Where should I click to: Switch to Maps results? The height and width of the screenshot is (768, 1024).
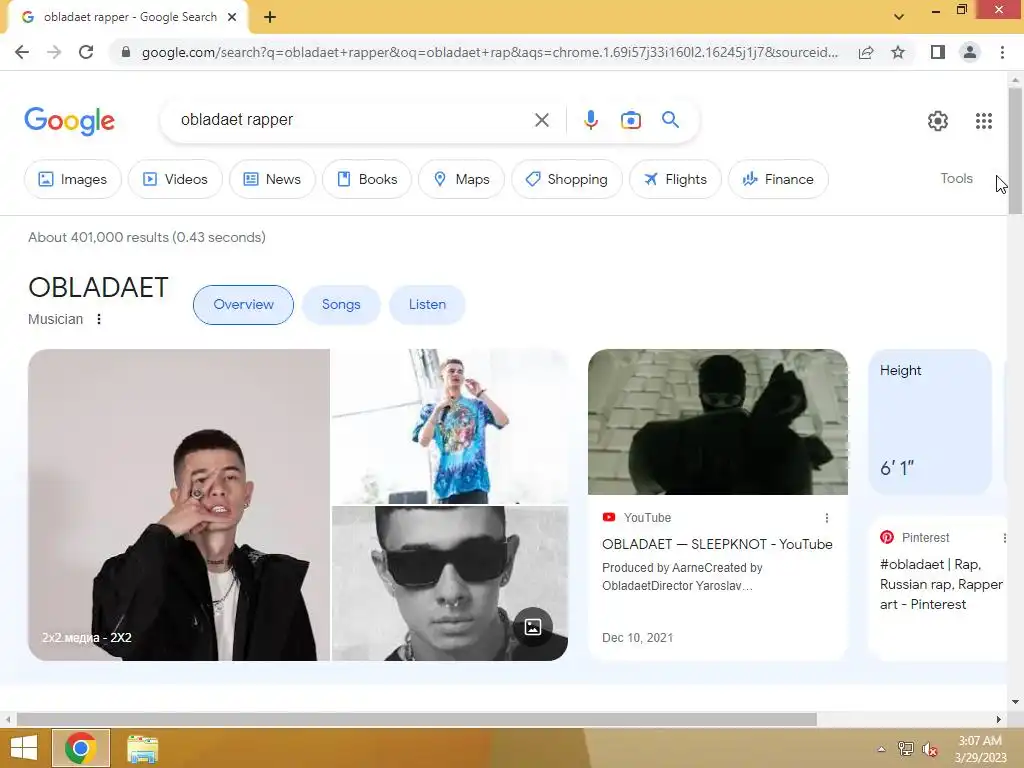461,179
